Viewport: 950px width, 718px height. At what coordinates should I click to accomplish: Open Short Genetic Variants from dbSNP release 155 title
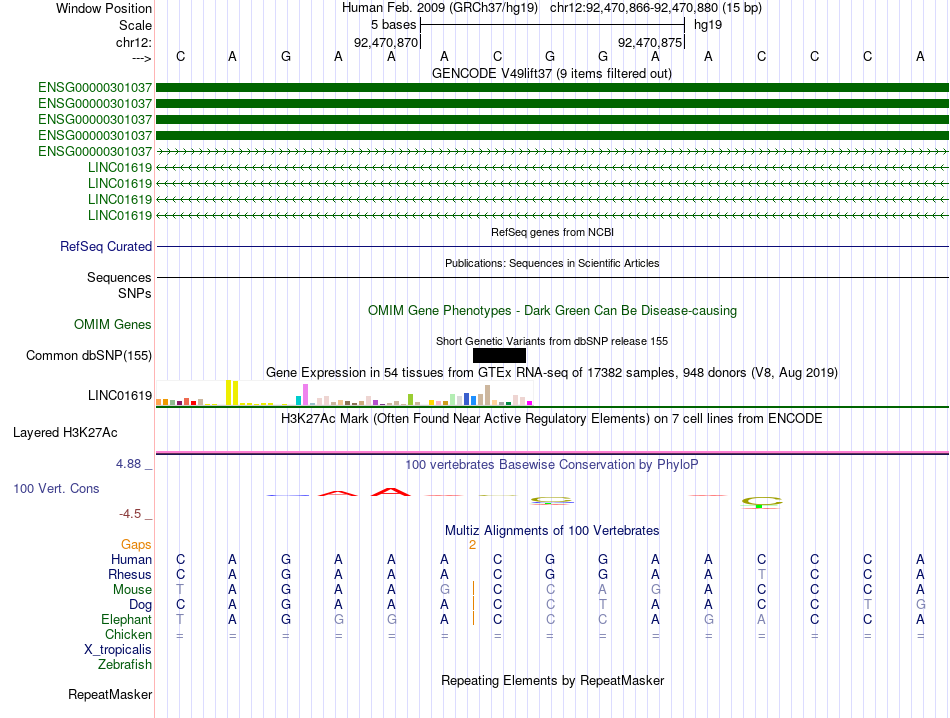pyautogui.click(x=552, y=341)
